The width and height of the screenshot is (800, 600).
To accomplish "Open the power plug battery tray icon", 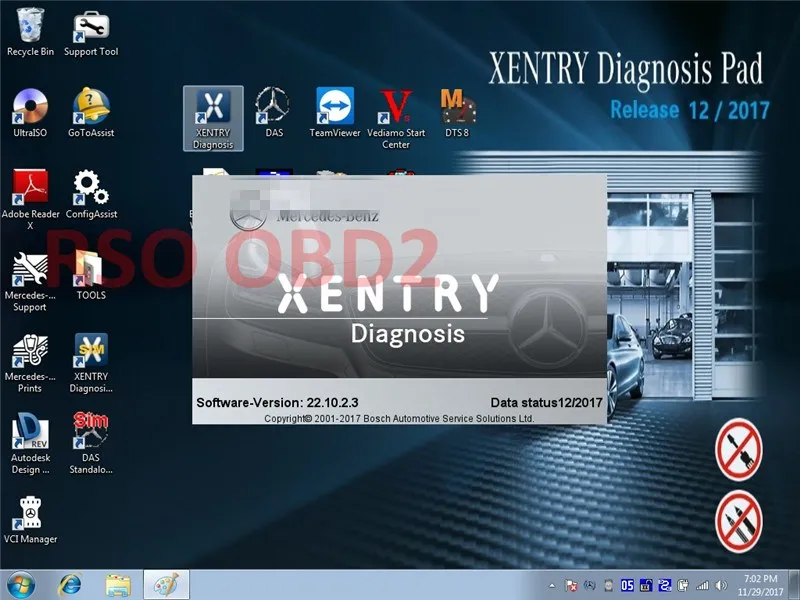I will pyautogui.click(x=684, y=586).
